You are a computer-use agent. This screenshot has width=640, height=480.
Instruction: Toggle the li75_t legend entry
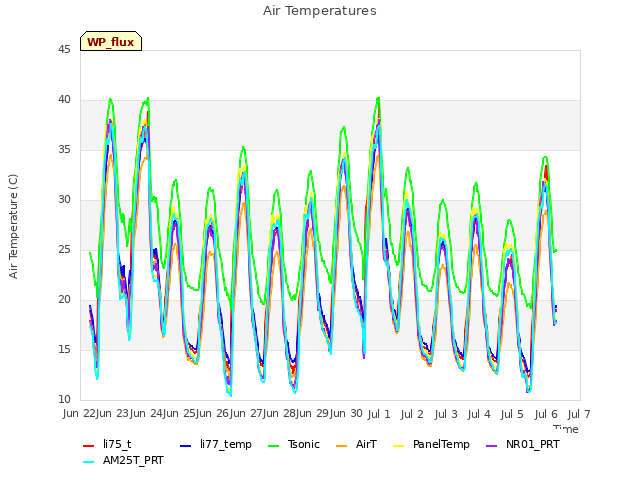click(x=107, y=444)
